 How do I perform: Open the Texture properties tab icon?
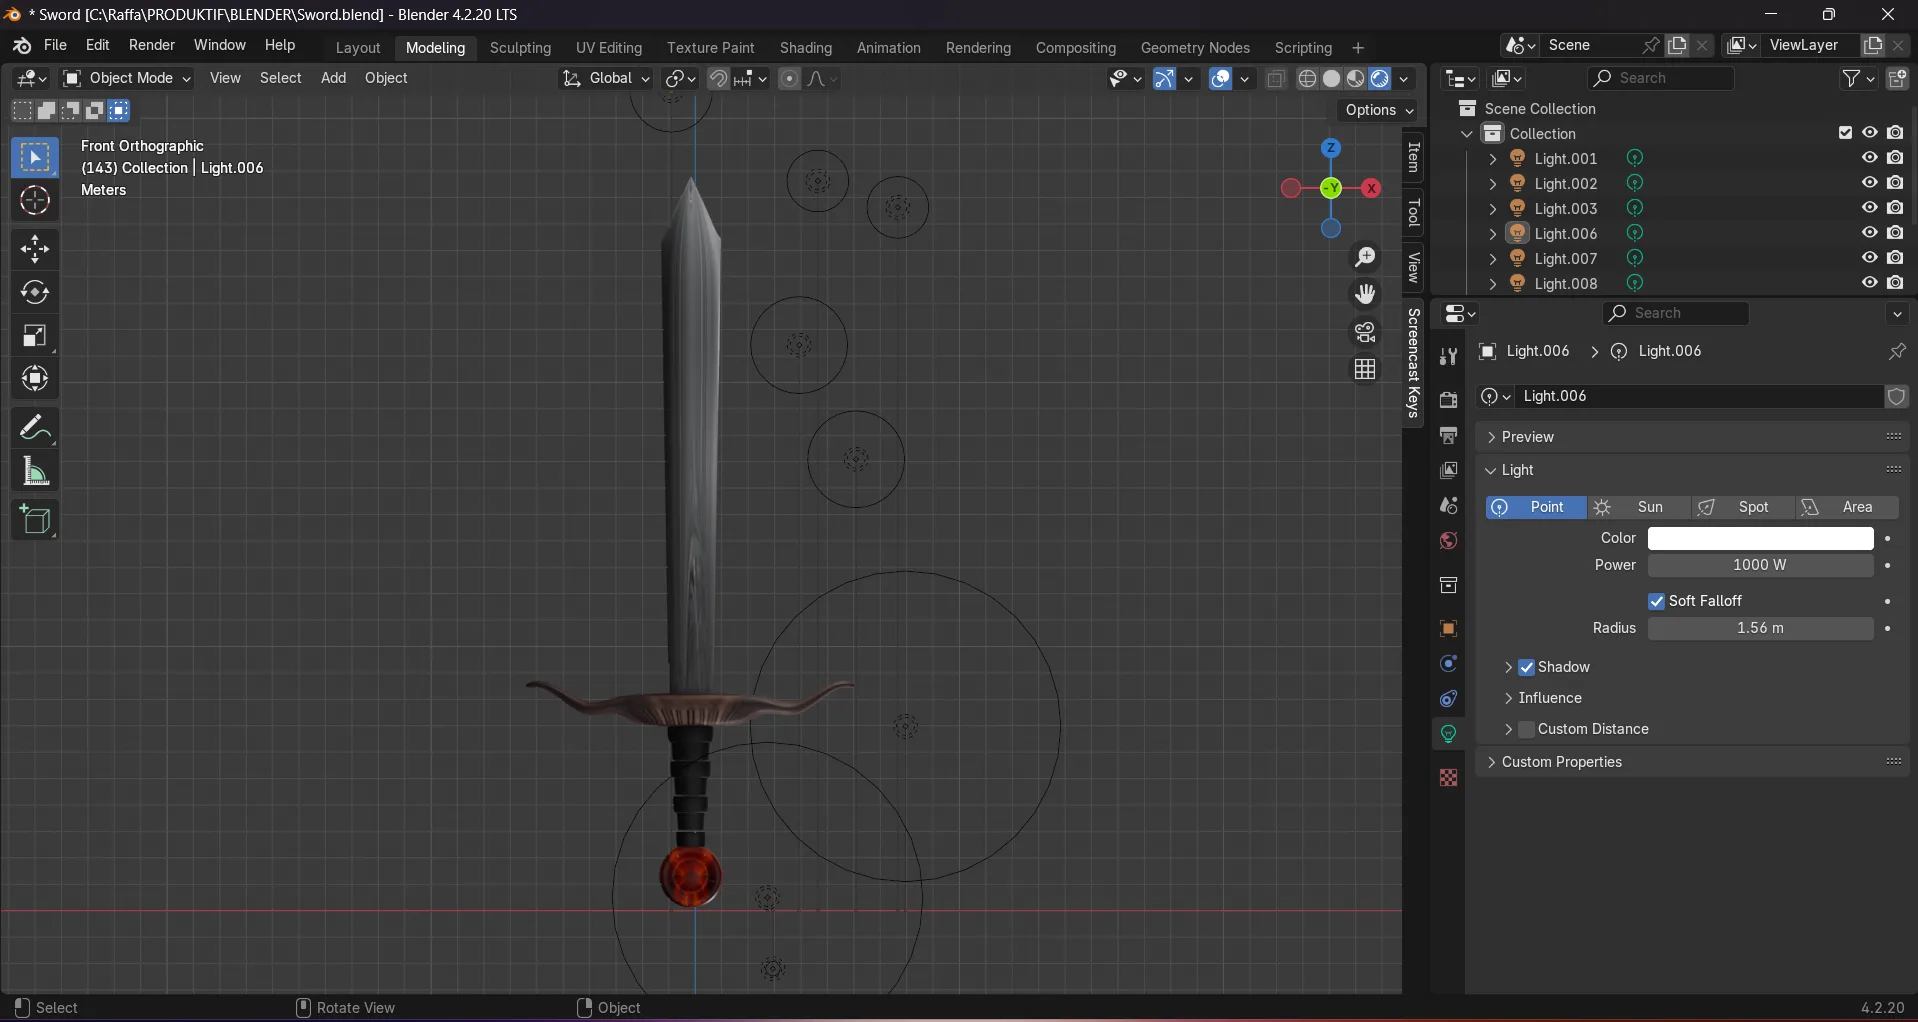coord(1448,778)
